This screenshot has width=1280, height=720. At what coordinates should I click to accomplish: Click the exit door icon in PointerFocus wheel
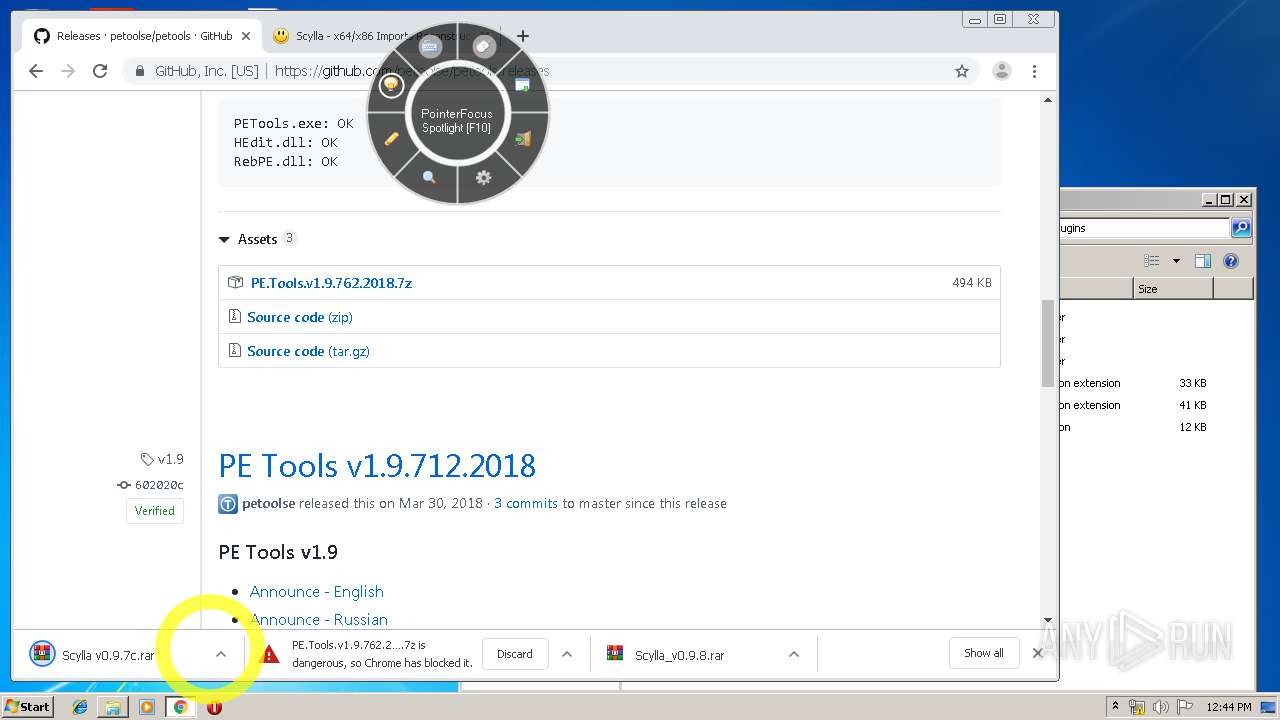click(522, 139)
